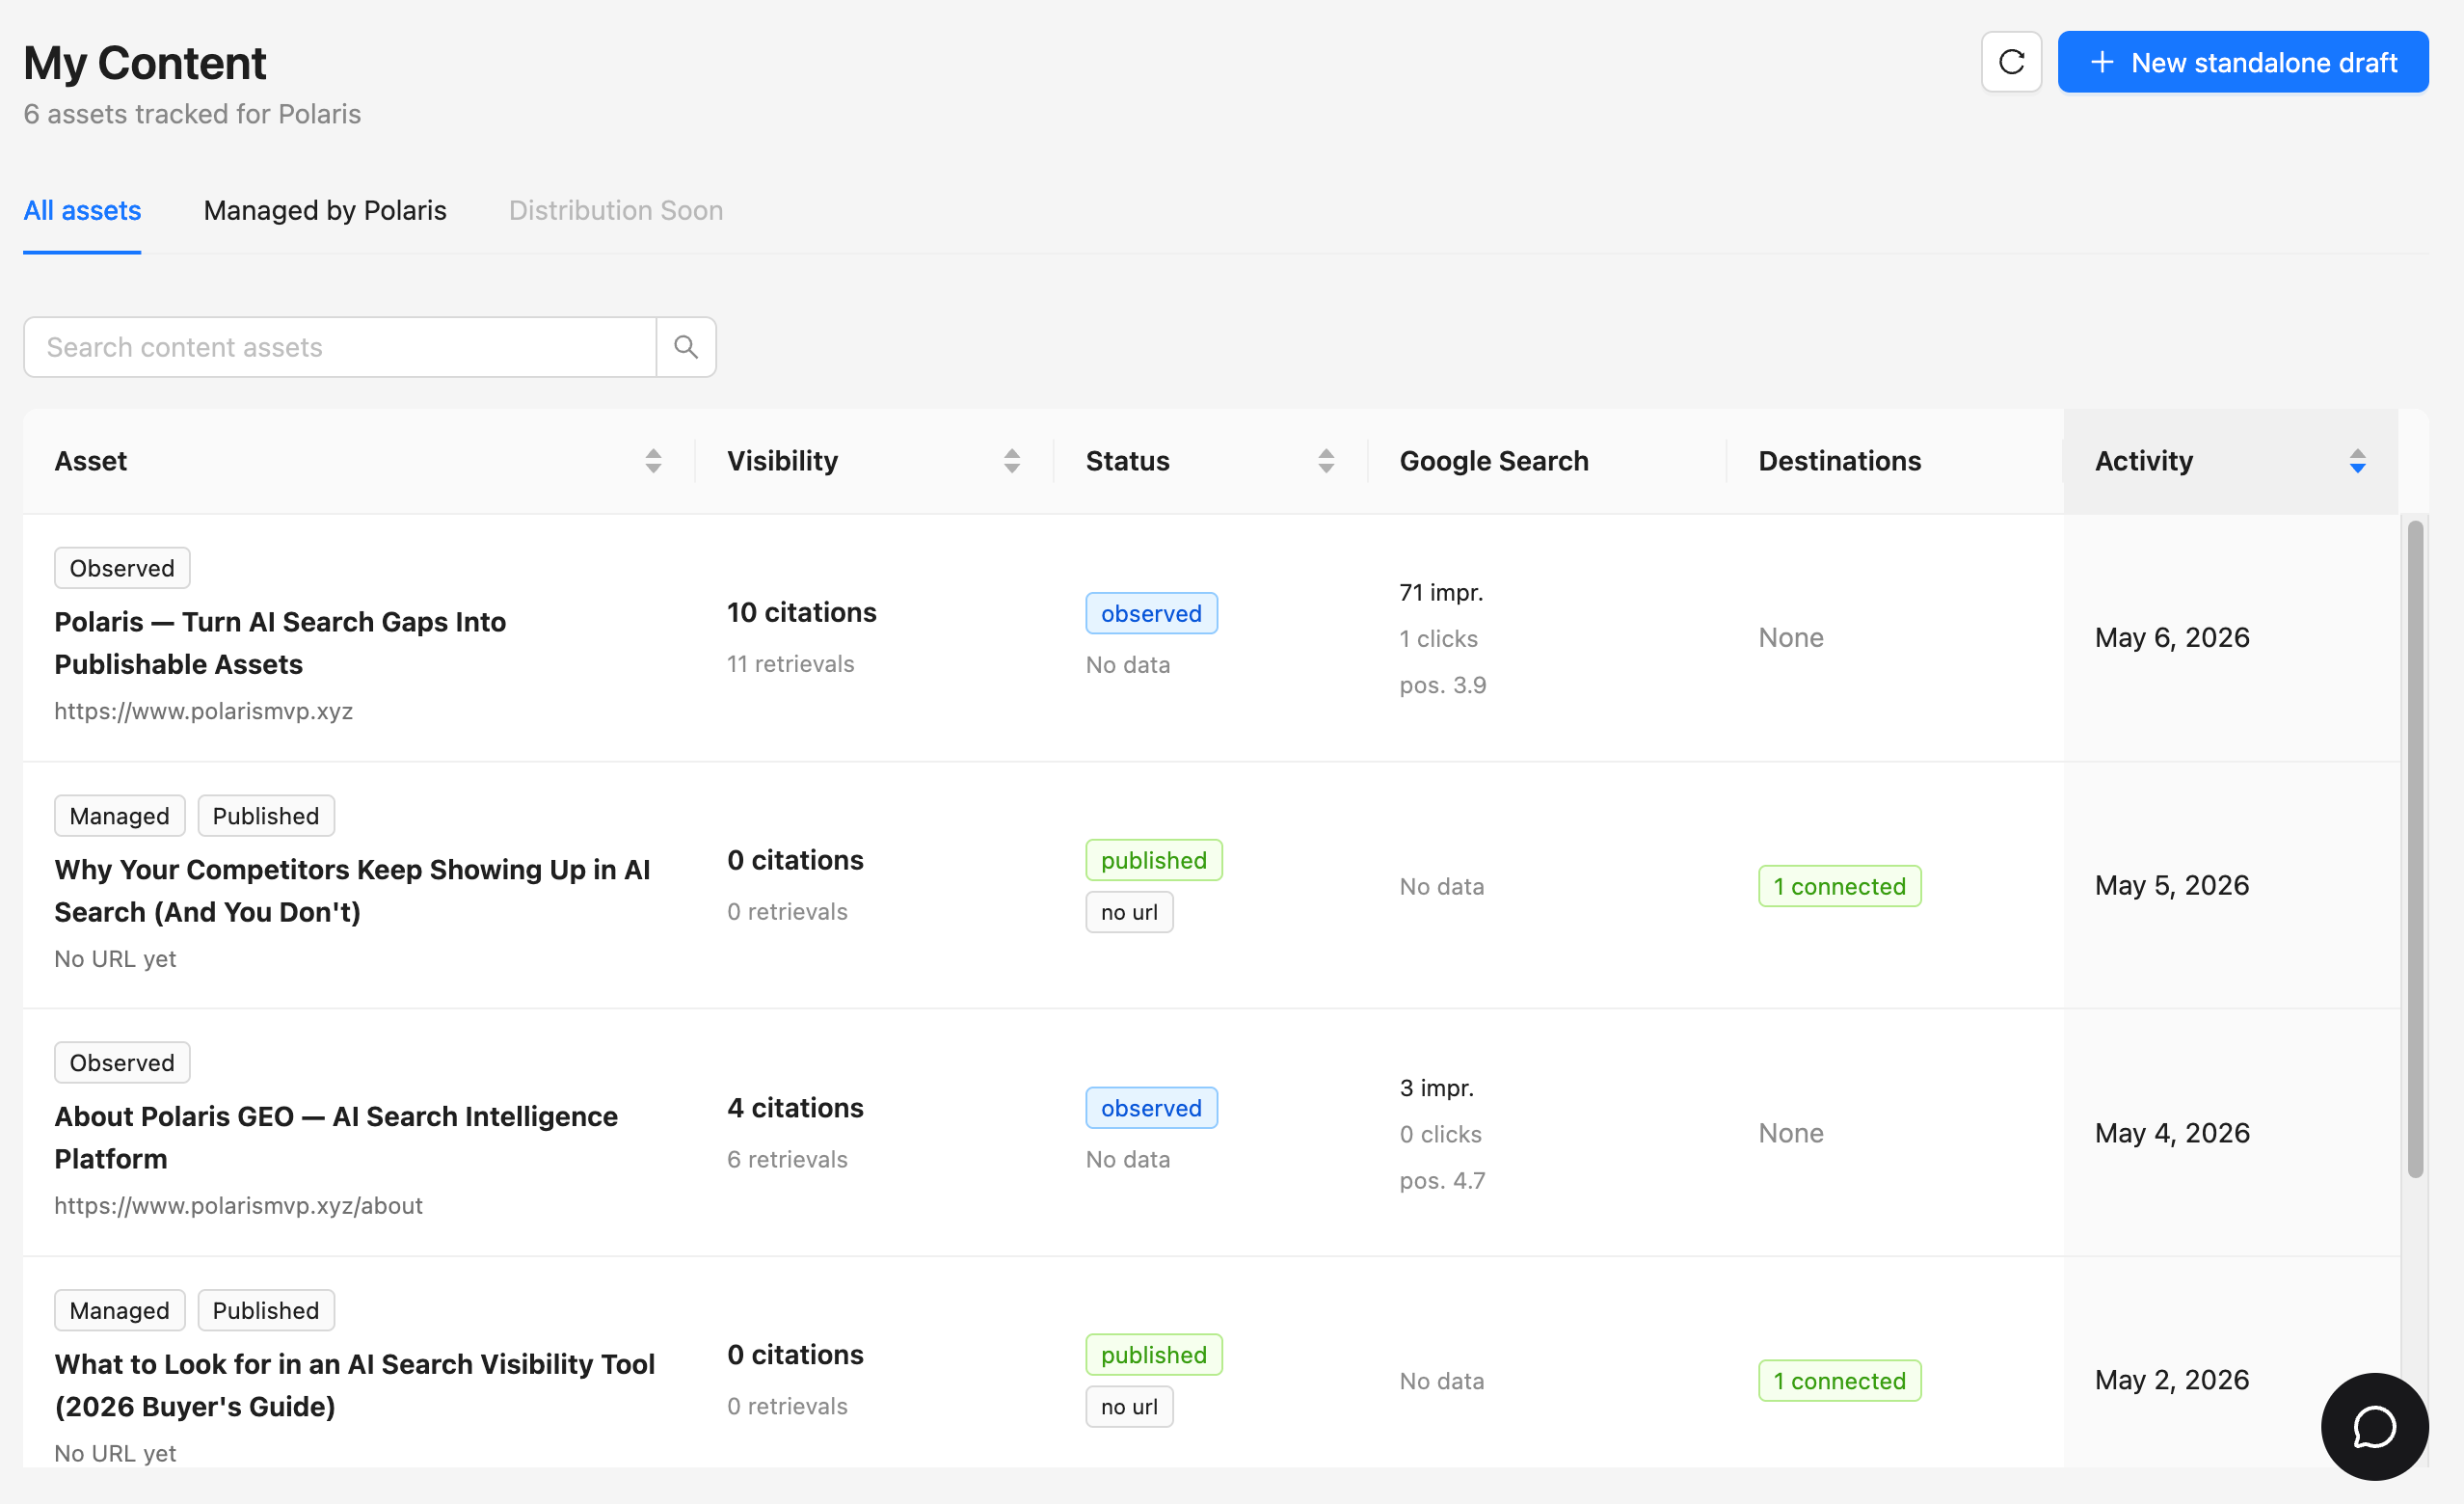Click no url tag in Buyer's Guide row

(x=1129, y=1407)
